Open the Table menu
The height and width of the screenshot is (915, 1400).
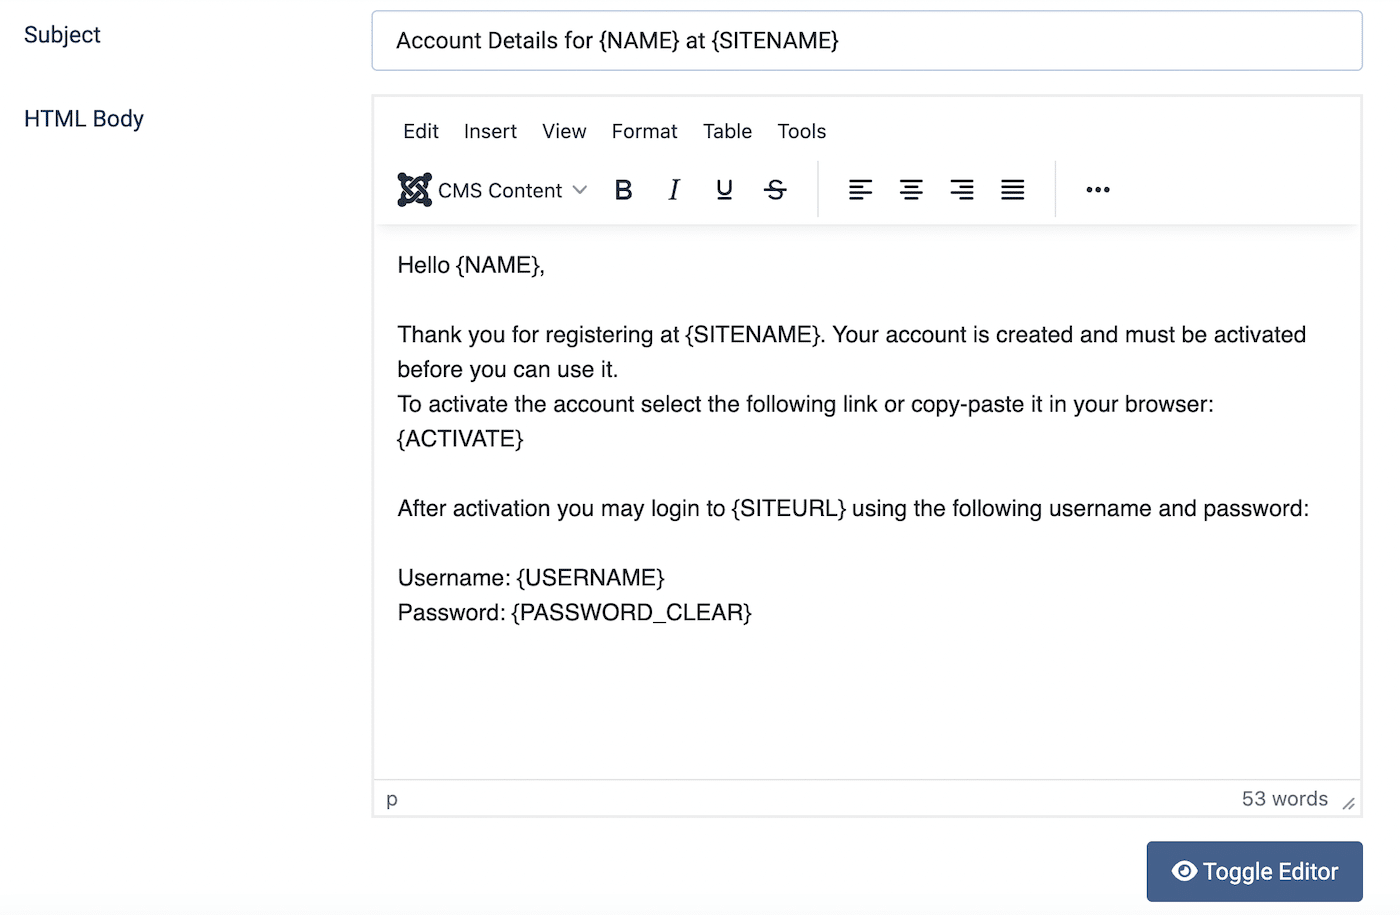point(726,131)
